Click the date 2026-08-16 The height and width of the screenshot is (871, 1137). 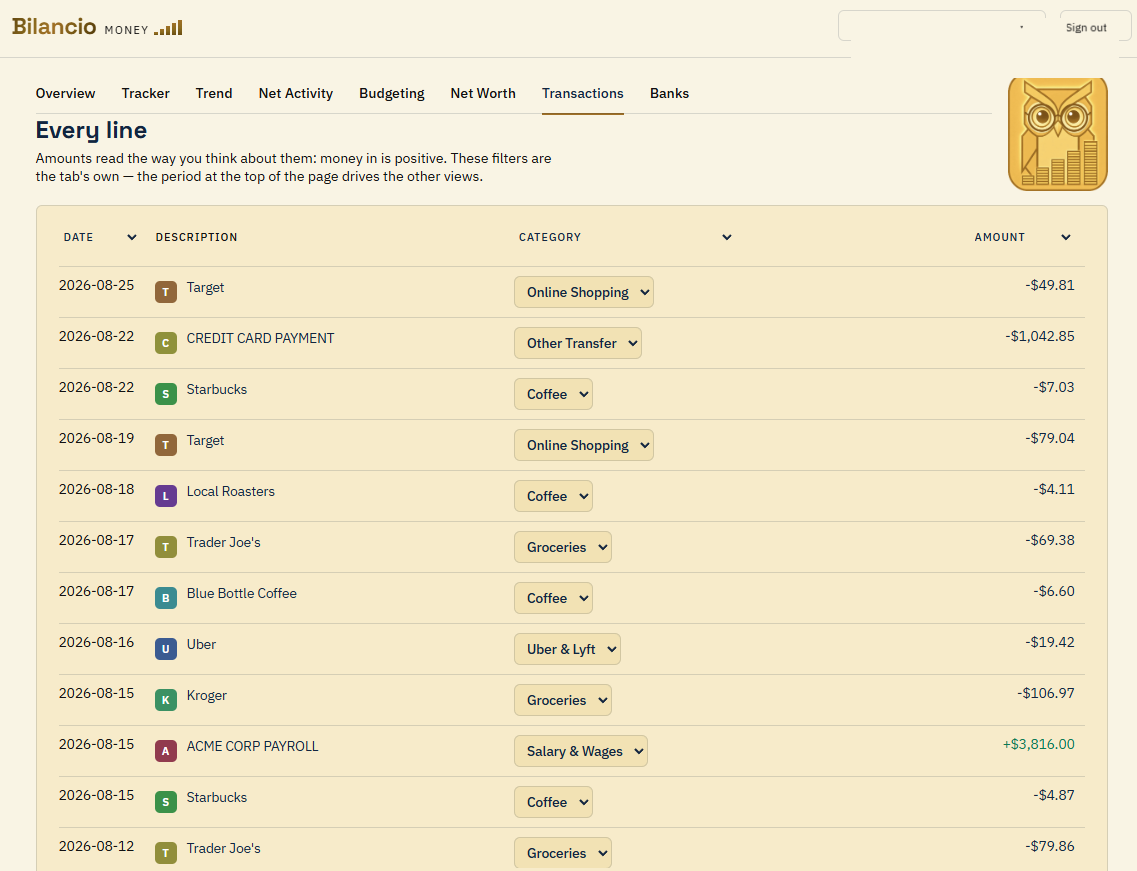pyautogui.click(x=96, y=643)
